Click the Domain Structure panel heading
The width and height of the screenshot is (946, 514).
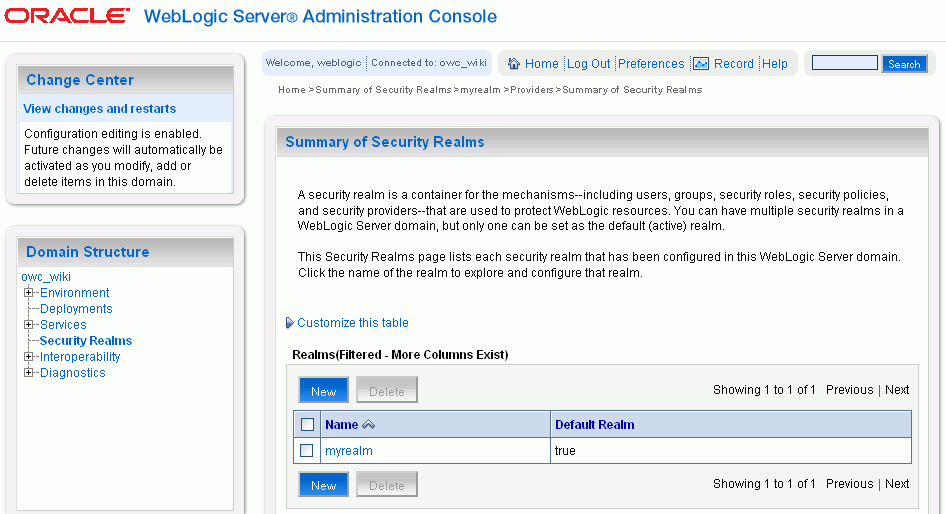87,252
